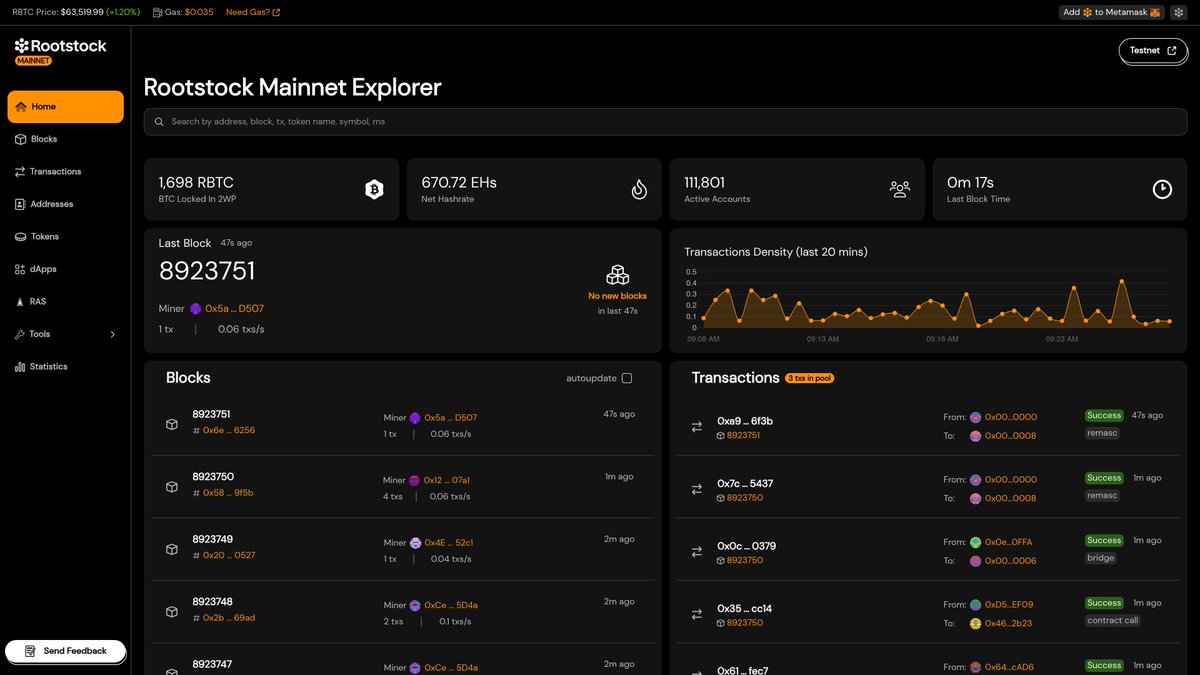This screenshot has height=675, width=1200.
Task: Click the search magnifier icon
Action: click(160, 122)
